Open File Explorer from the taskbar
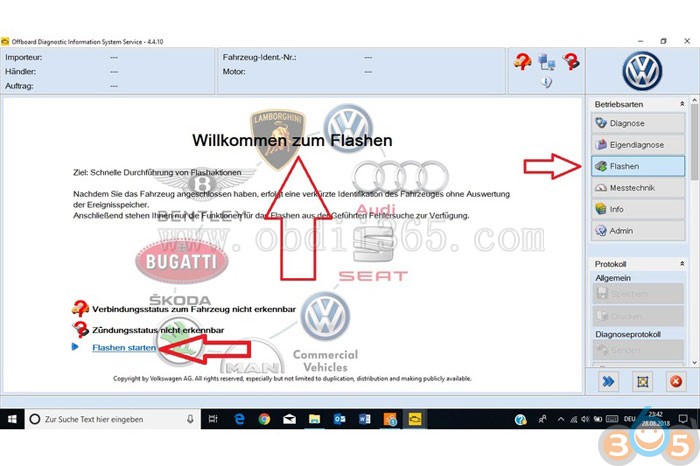The width and height of the screenshot is (700, 466). point(314,419)
